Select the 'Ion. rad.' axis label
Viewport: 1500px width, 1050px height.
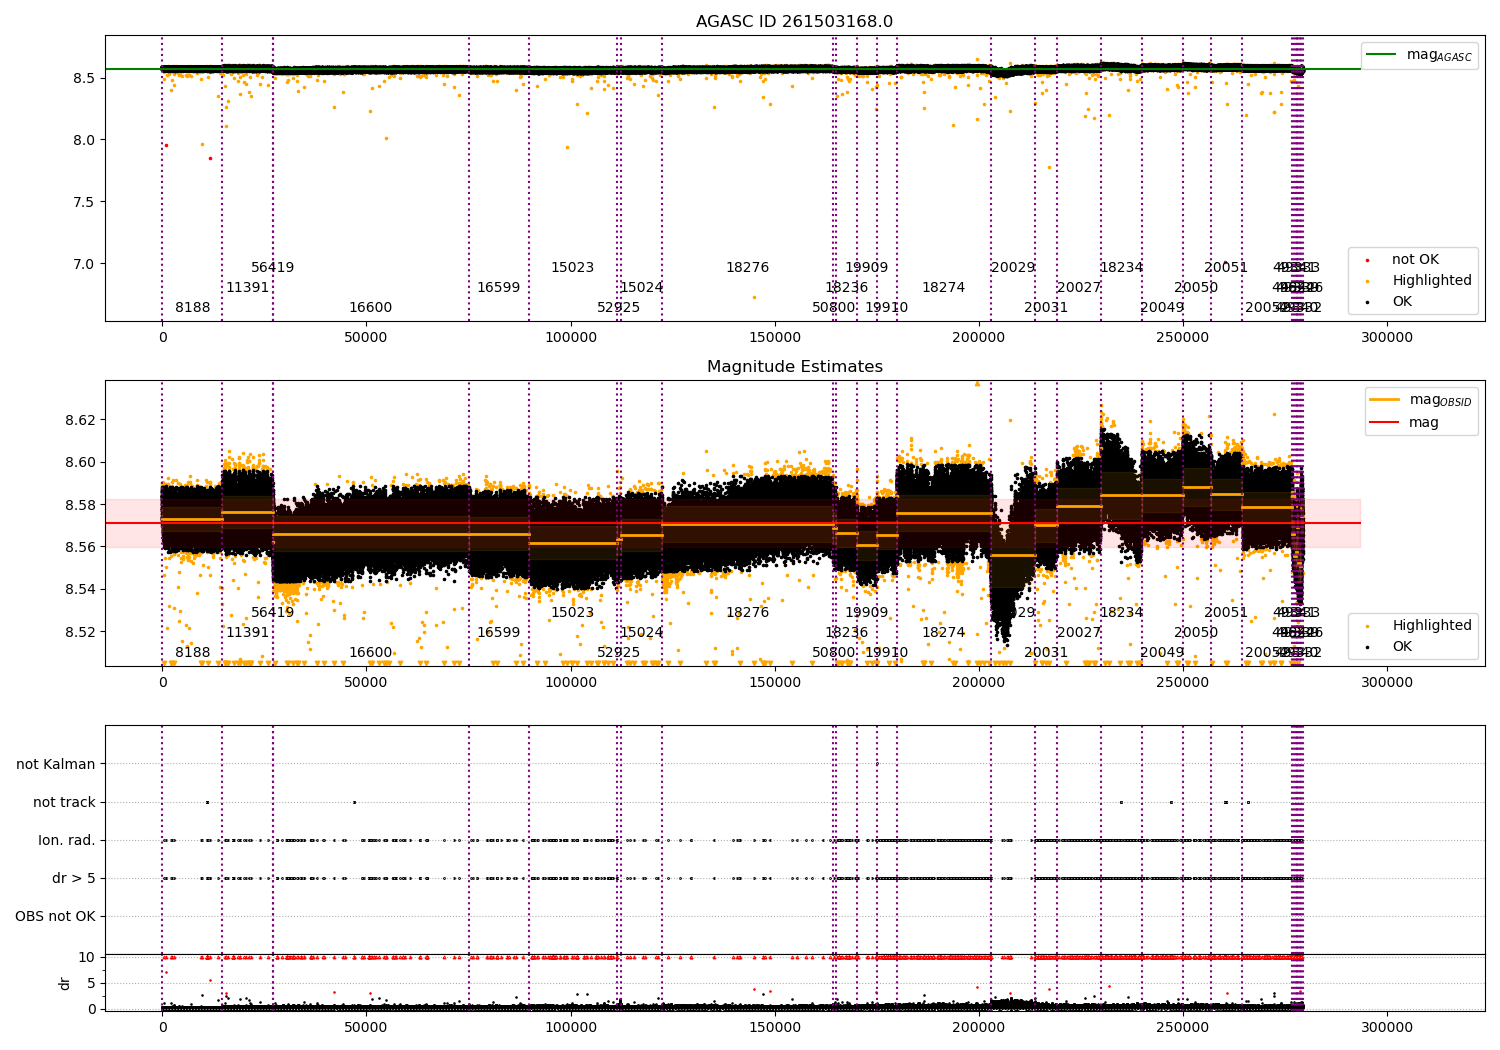point(67,840)
